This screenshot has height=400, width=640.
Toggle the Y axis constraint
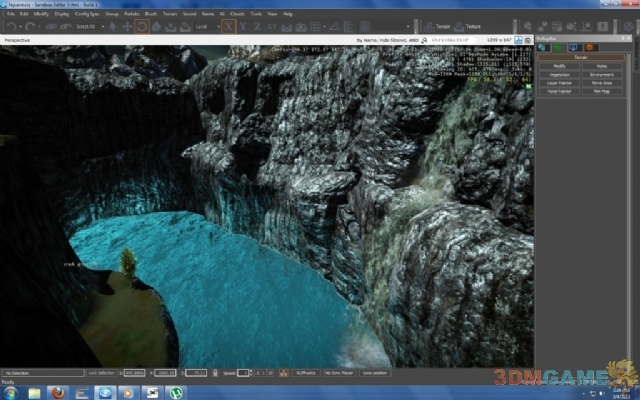click(x=243, y=27)
